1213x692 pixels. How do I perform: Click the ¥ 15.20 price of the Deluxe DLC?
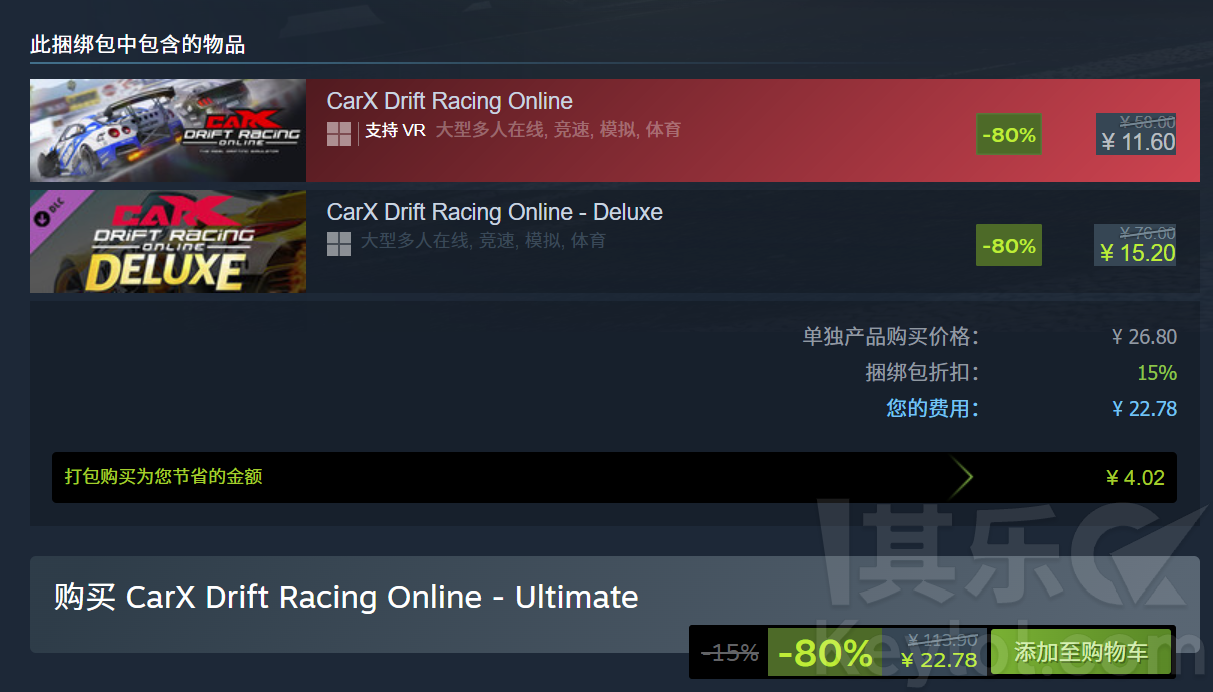coord(1138,253)
